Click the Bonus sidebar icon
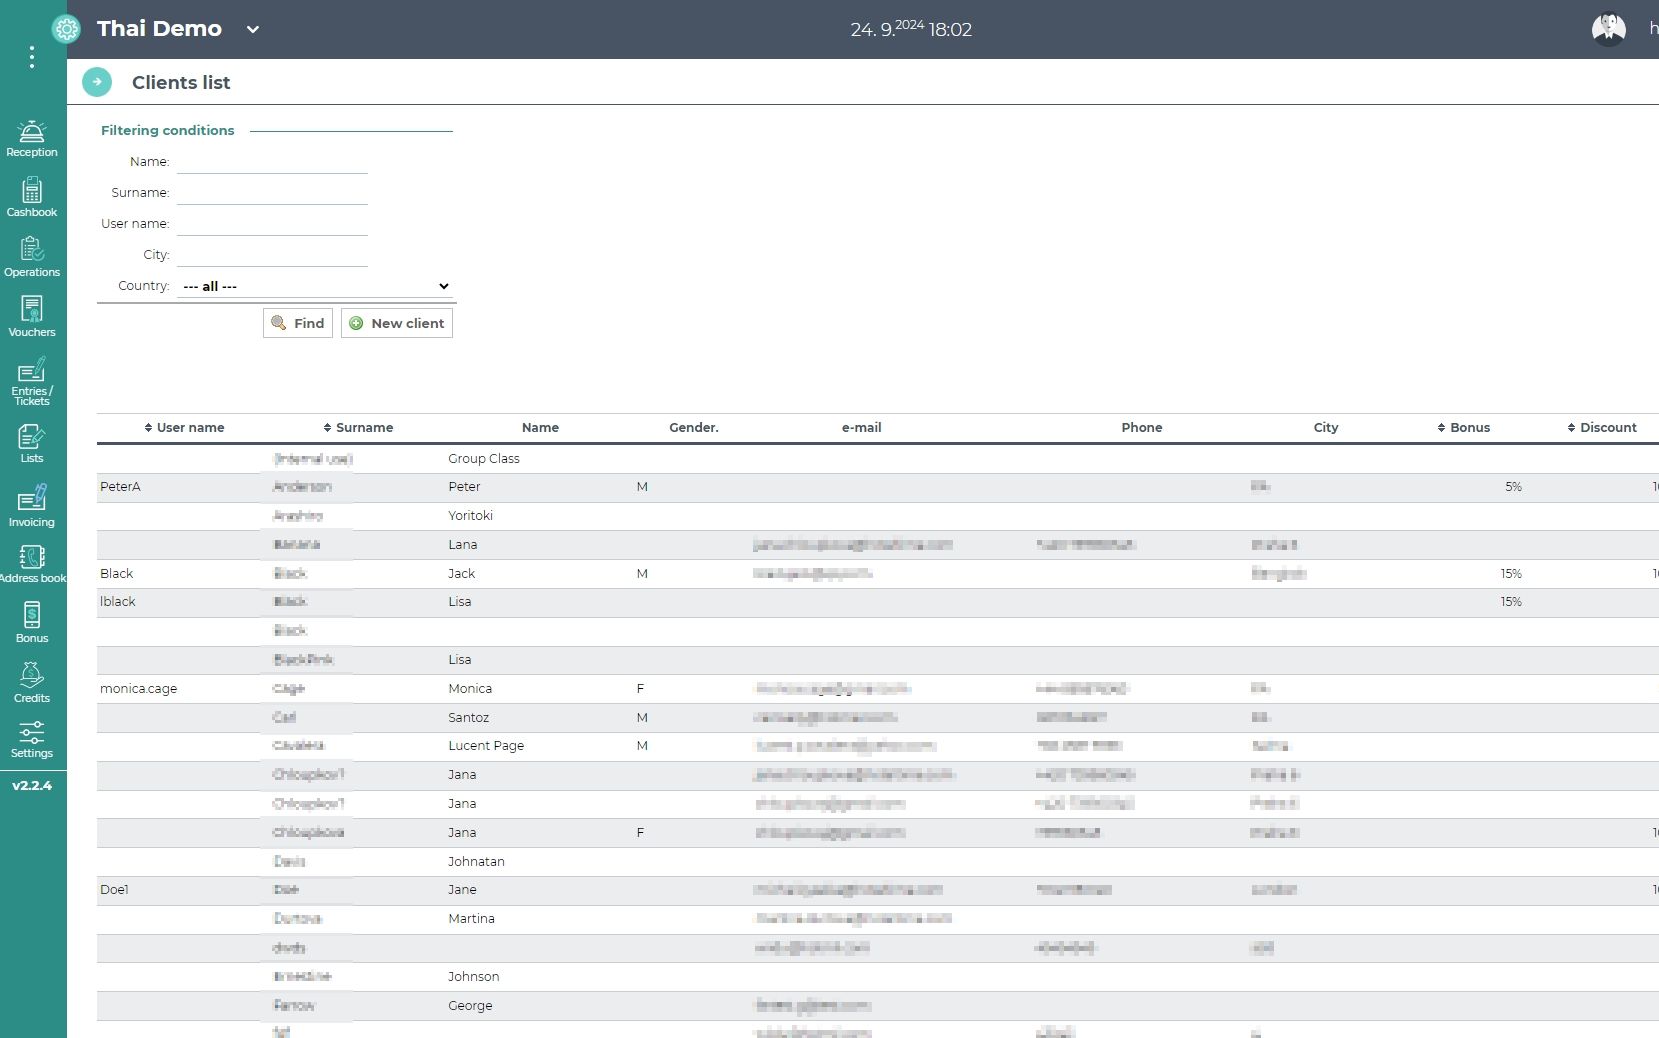Viewport: 1659px width, 1038px height. click(32, 623)
